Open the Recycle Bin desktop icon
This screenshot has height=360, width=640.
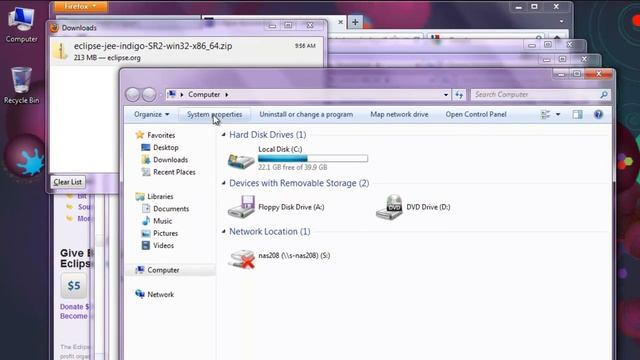21,85
